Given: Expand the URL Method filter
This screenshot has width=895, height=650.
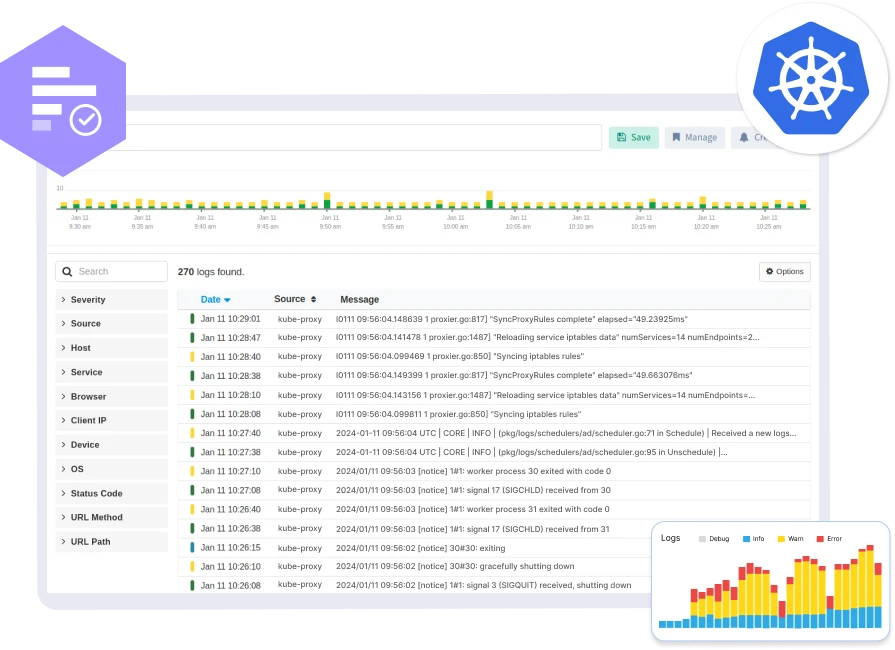Looking at the screenshot, I should pos(111,518).
